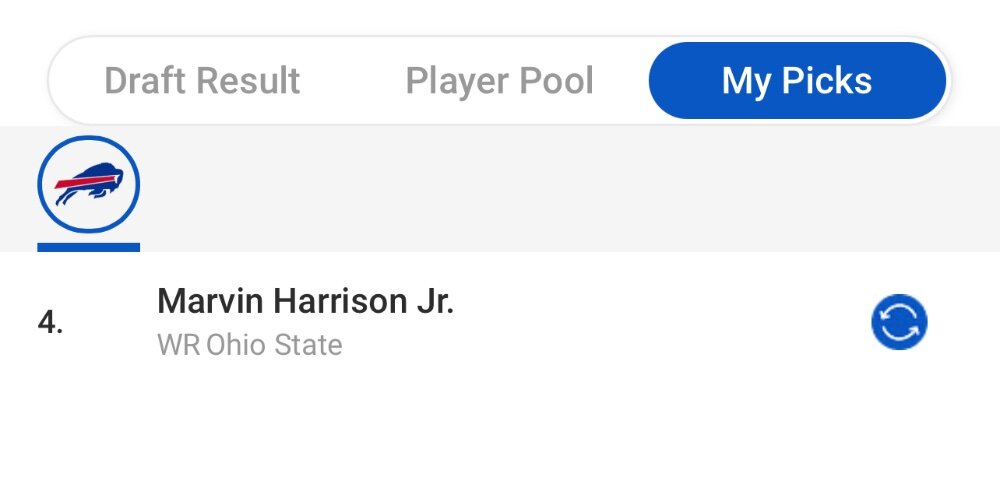Image resolution: width=1000 pixels, height=498 pixels.
Task: Click the swap pick icon for Marvin Harrison Jr.
Action: (x=899, y=322)
